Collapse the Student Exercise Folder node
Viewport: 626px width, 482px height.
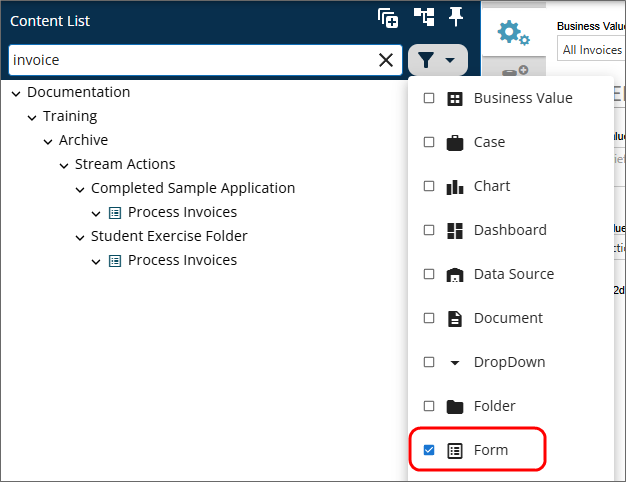[x=81, y=237]
